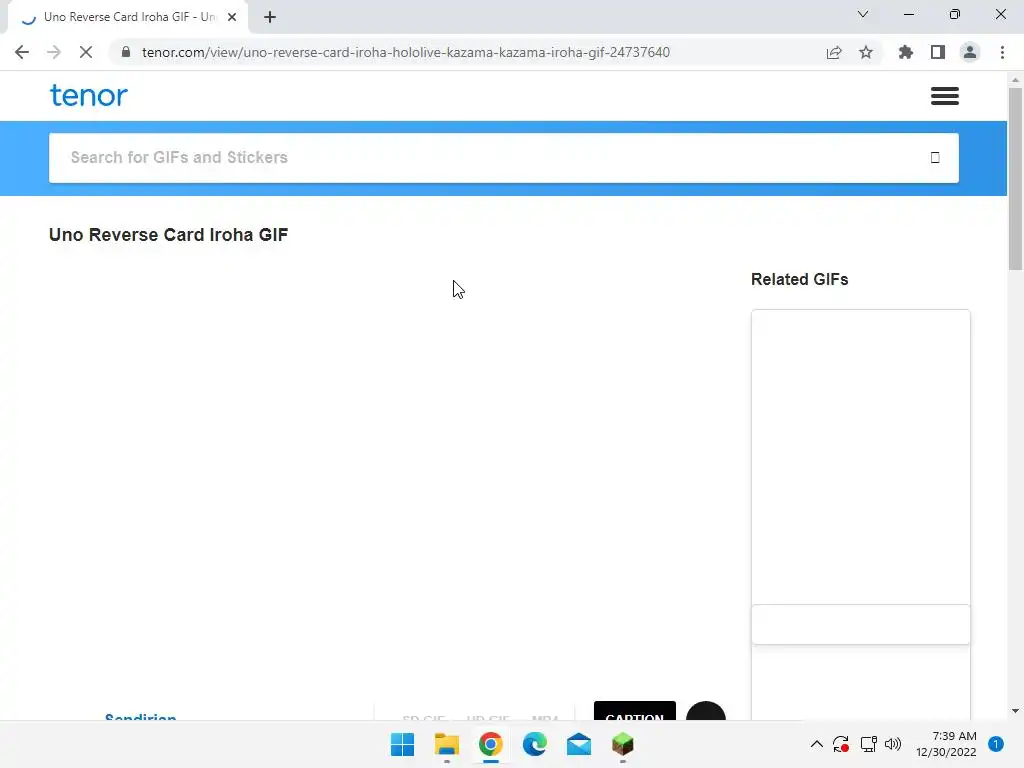1024x768 pixels.
Task: Go forward to the next page
Action: coord(54,52)
